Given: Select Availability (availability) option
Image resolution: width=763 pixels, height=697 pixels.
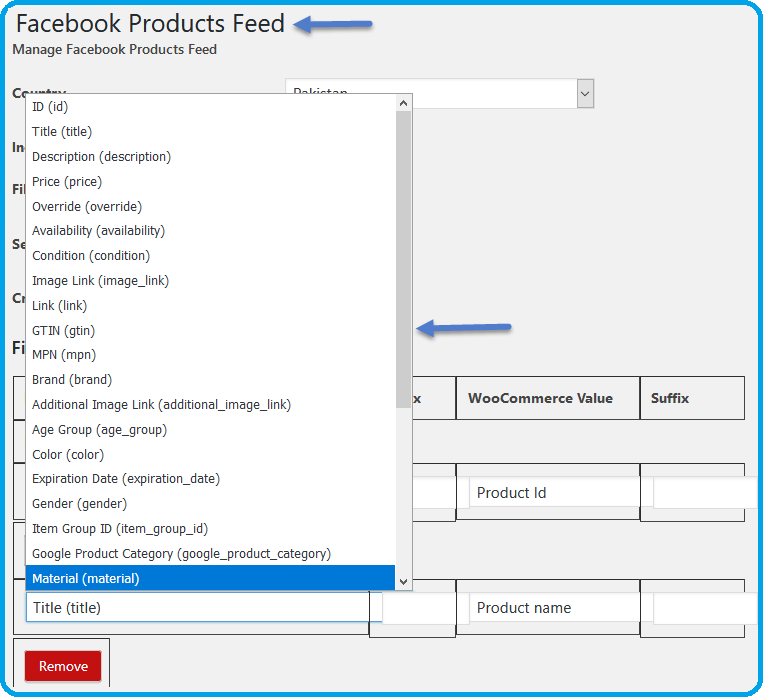Looking at the screenshot, I should [x=210, y=231].
